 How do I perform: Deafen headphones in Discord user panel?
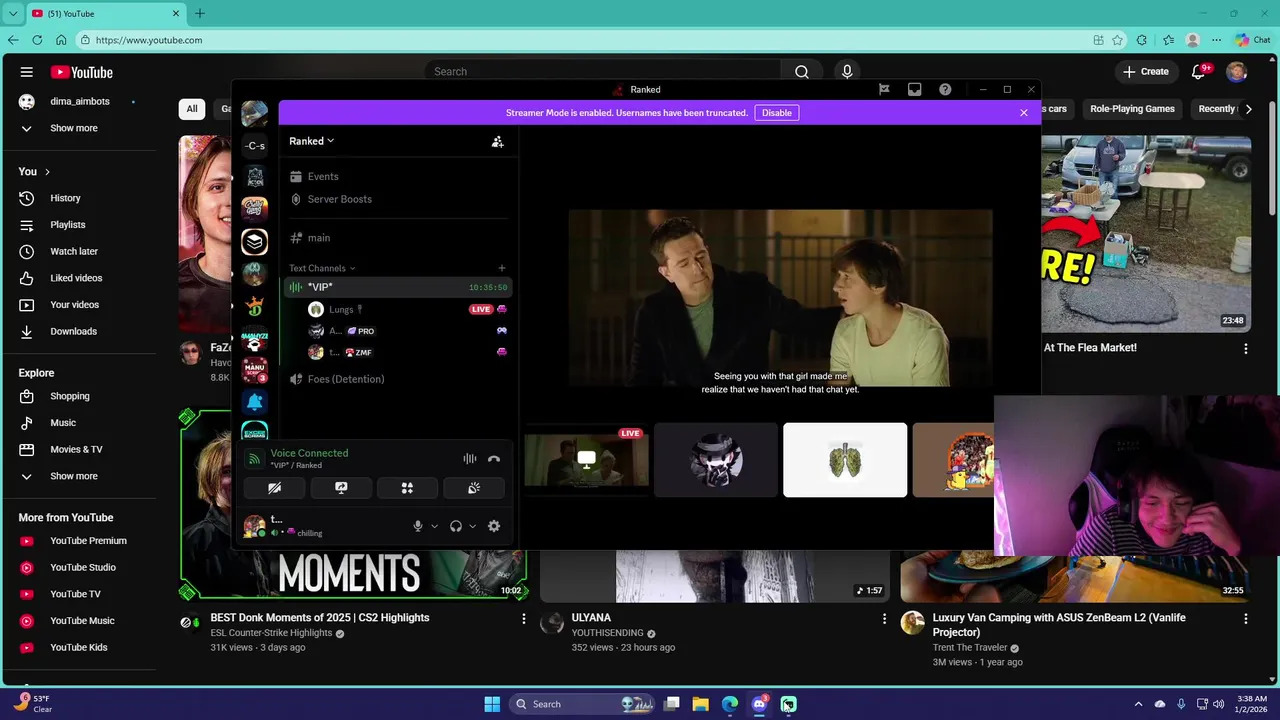click(x=456, y=526)
